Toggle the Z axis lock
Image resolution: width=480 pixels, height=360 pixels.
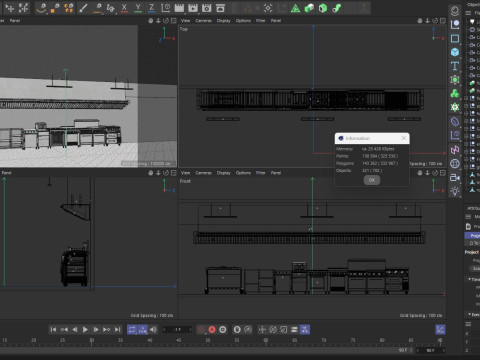click(x=151, y=8)
